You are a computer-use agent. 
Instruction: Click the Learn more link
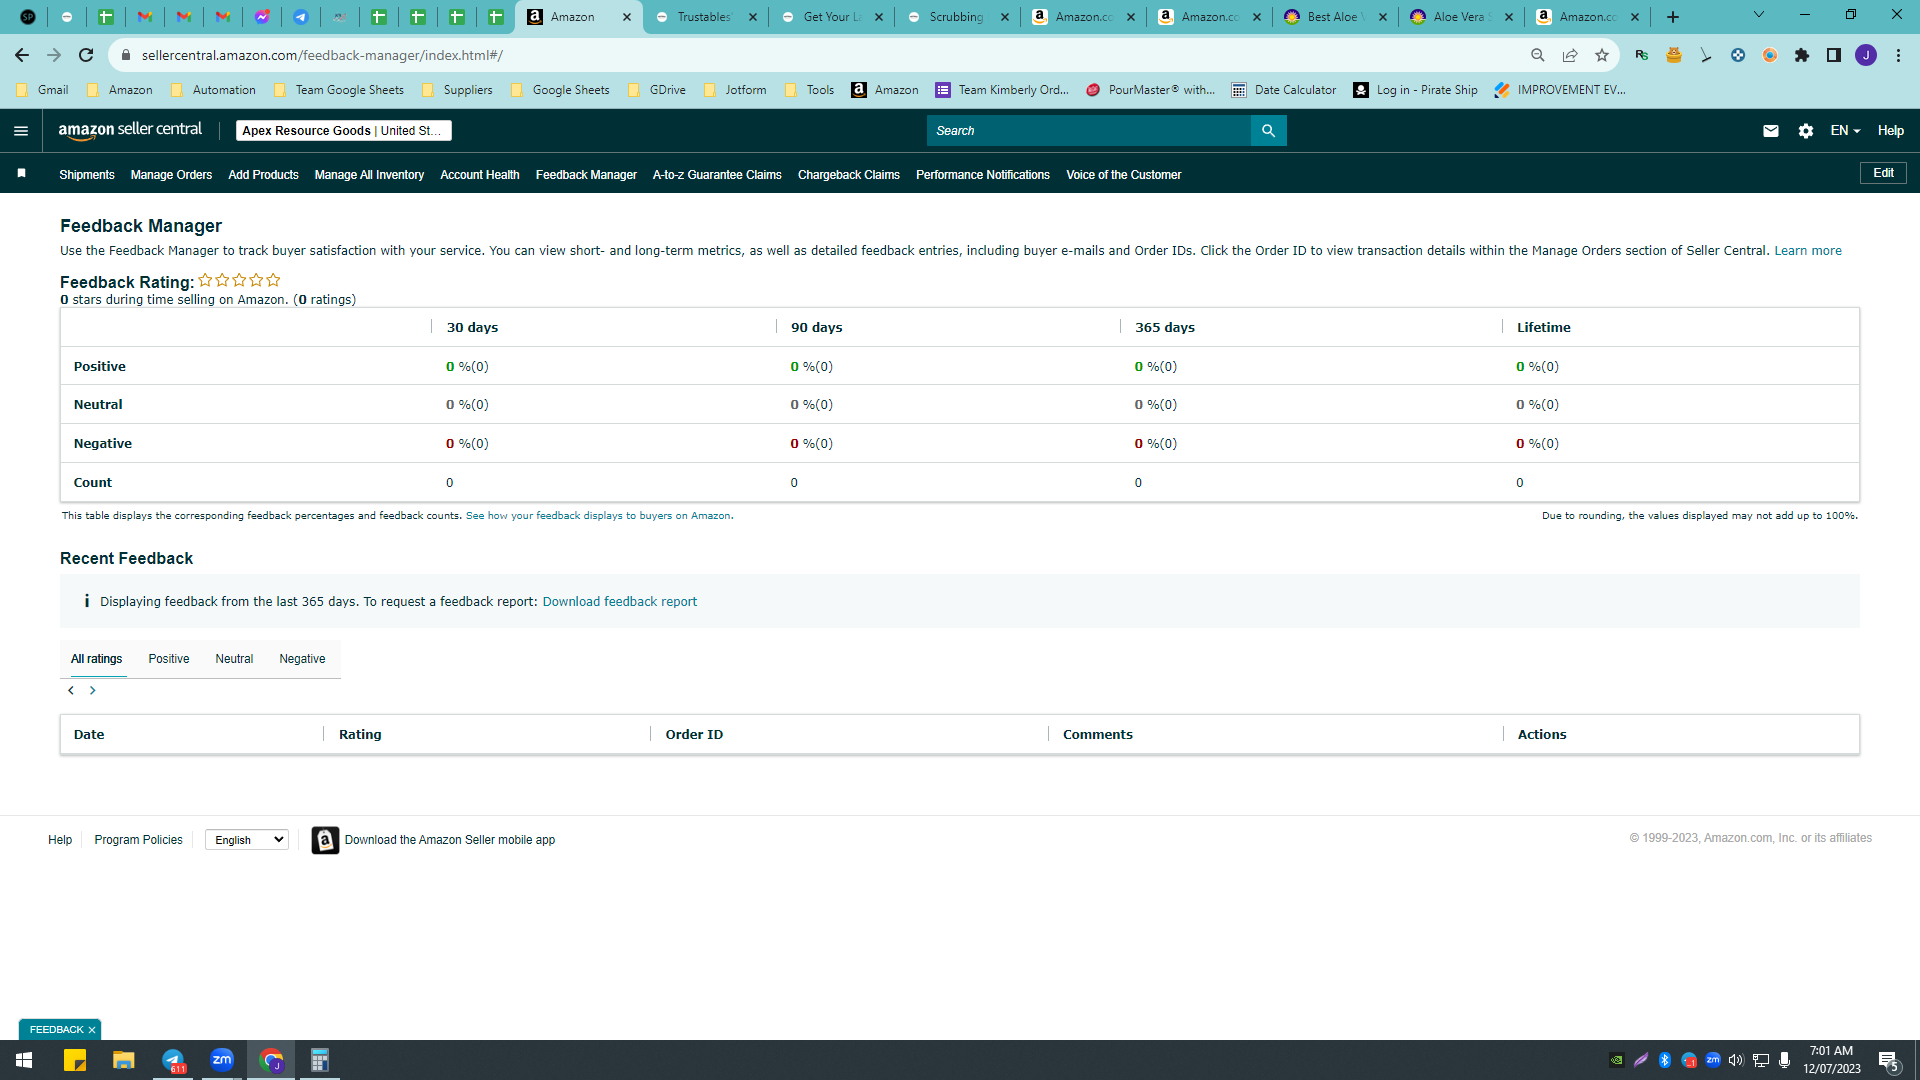(x=1808, y=251)
